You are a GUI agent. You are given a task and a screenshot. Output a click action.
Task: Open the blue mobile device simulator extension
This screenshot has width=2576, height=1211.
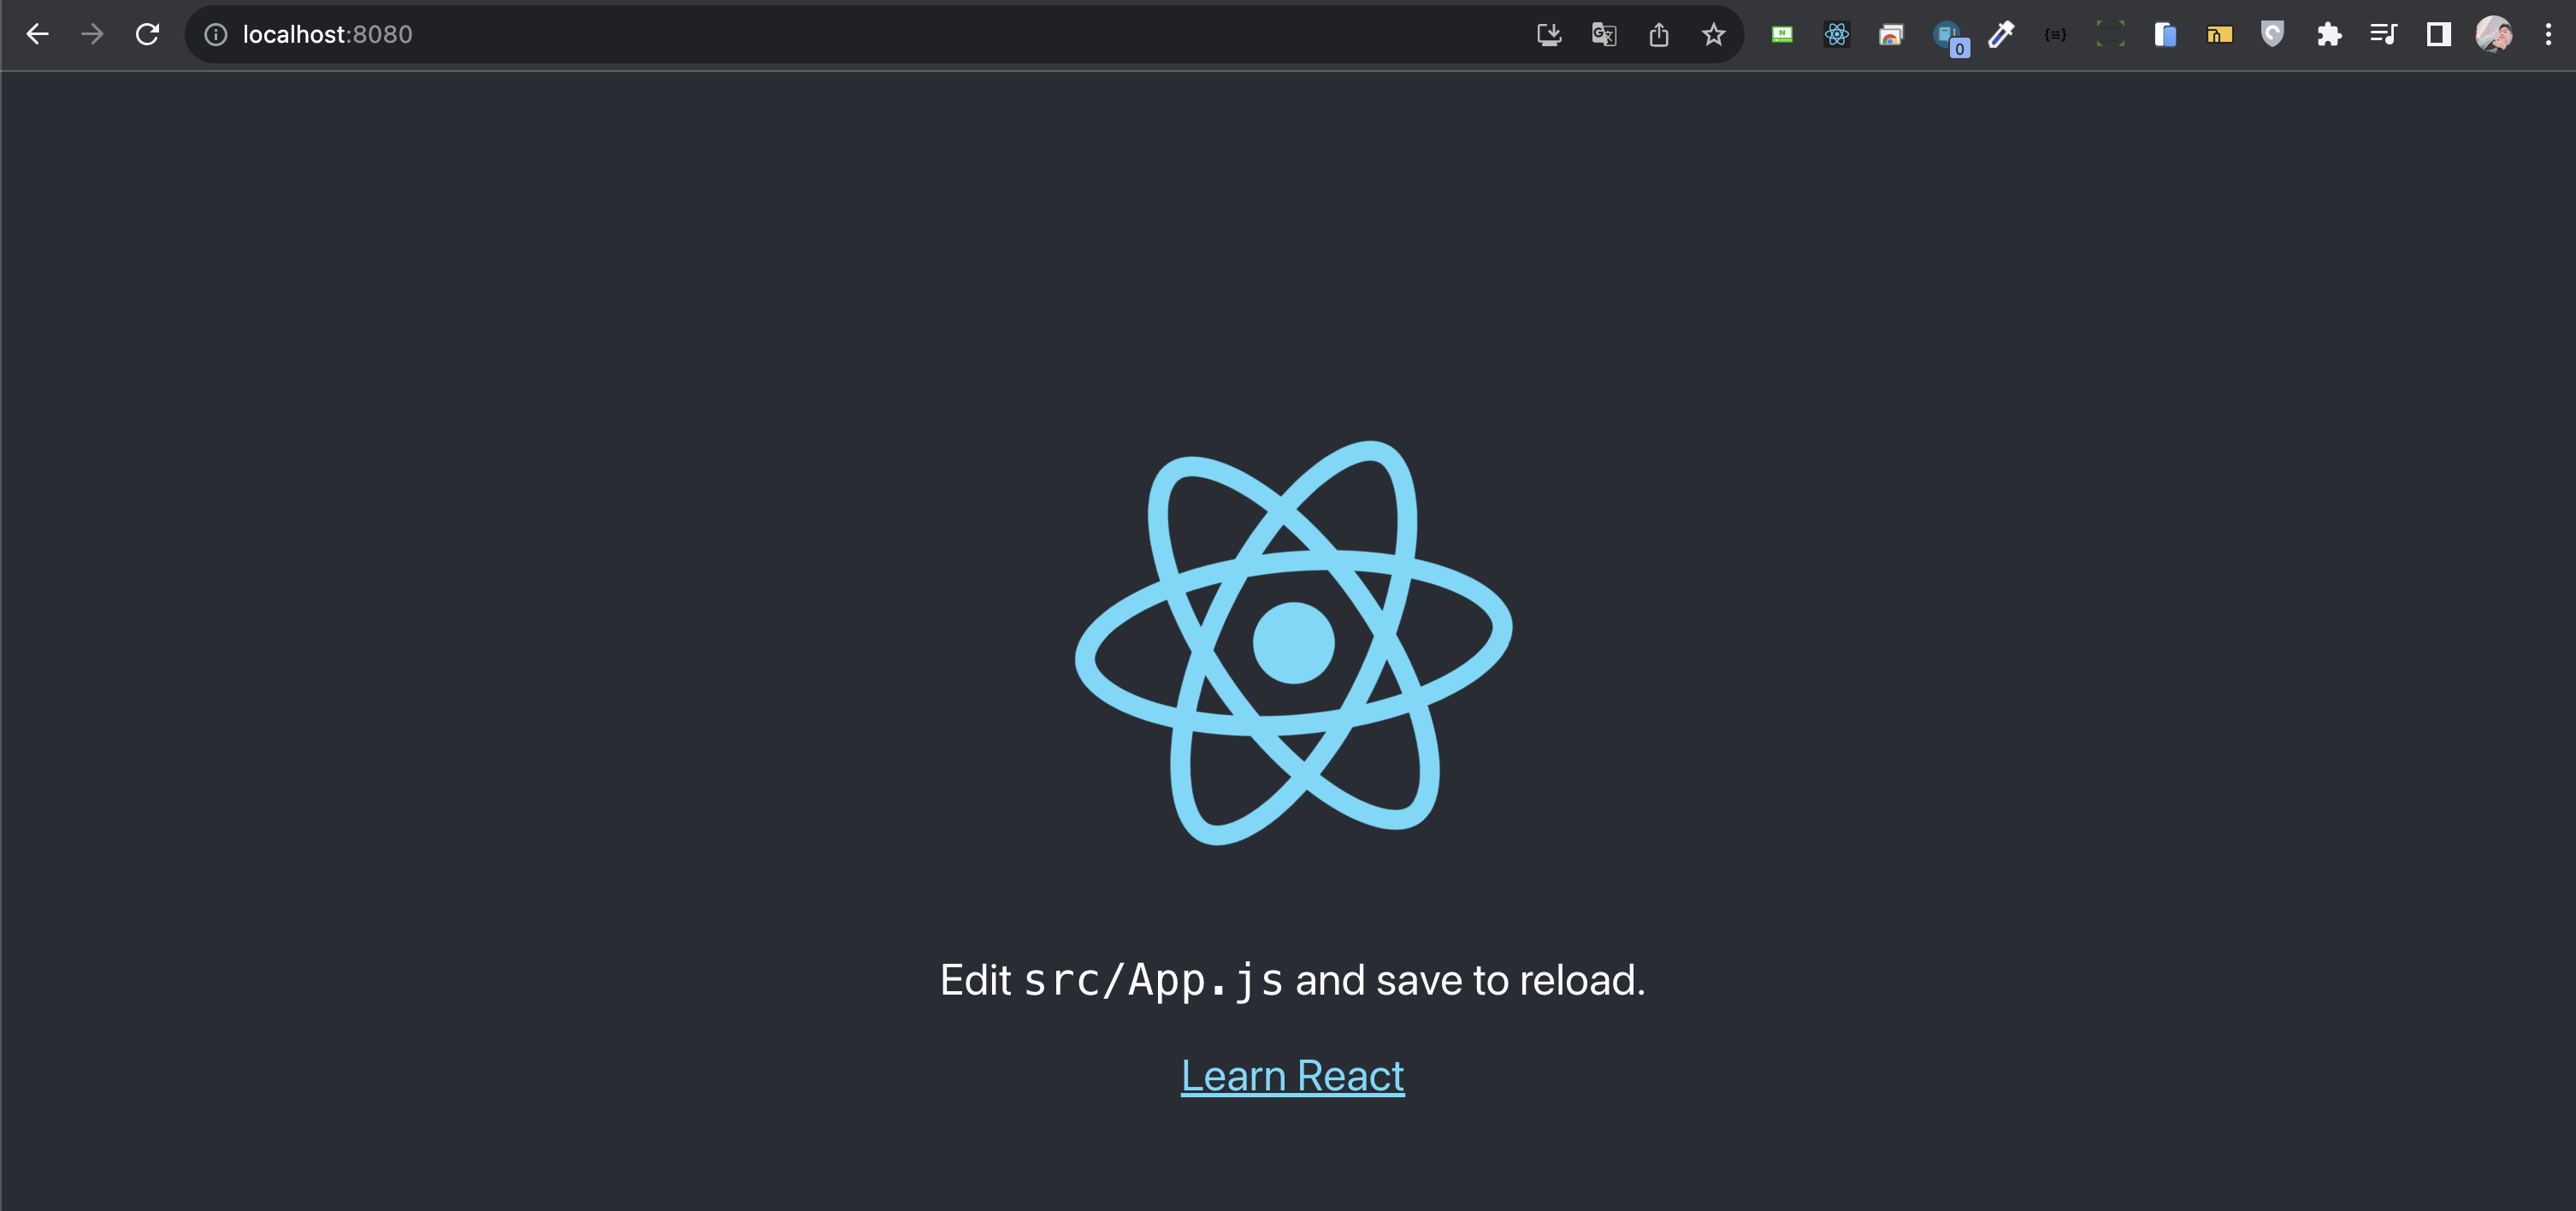click(2165, 35)
